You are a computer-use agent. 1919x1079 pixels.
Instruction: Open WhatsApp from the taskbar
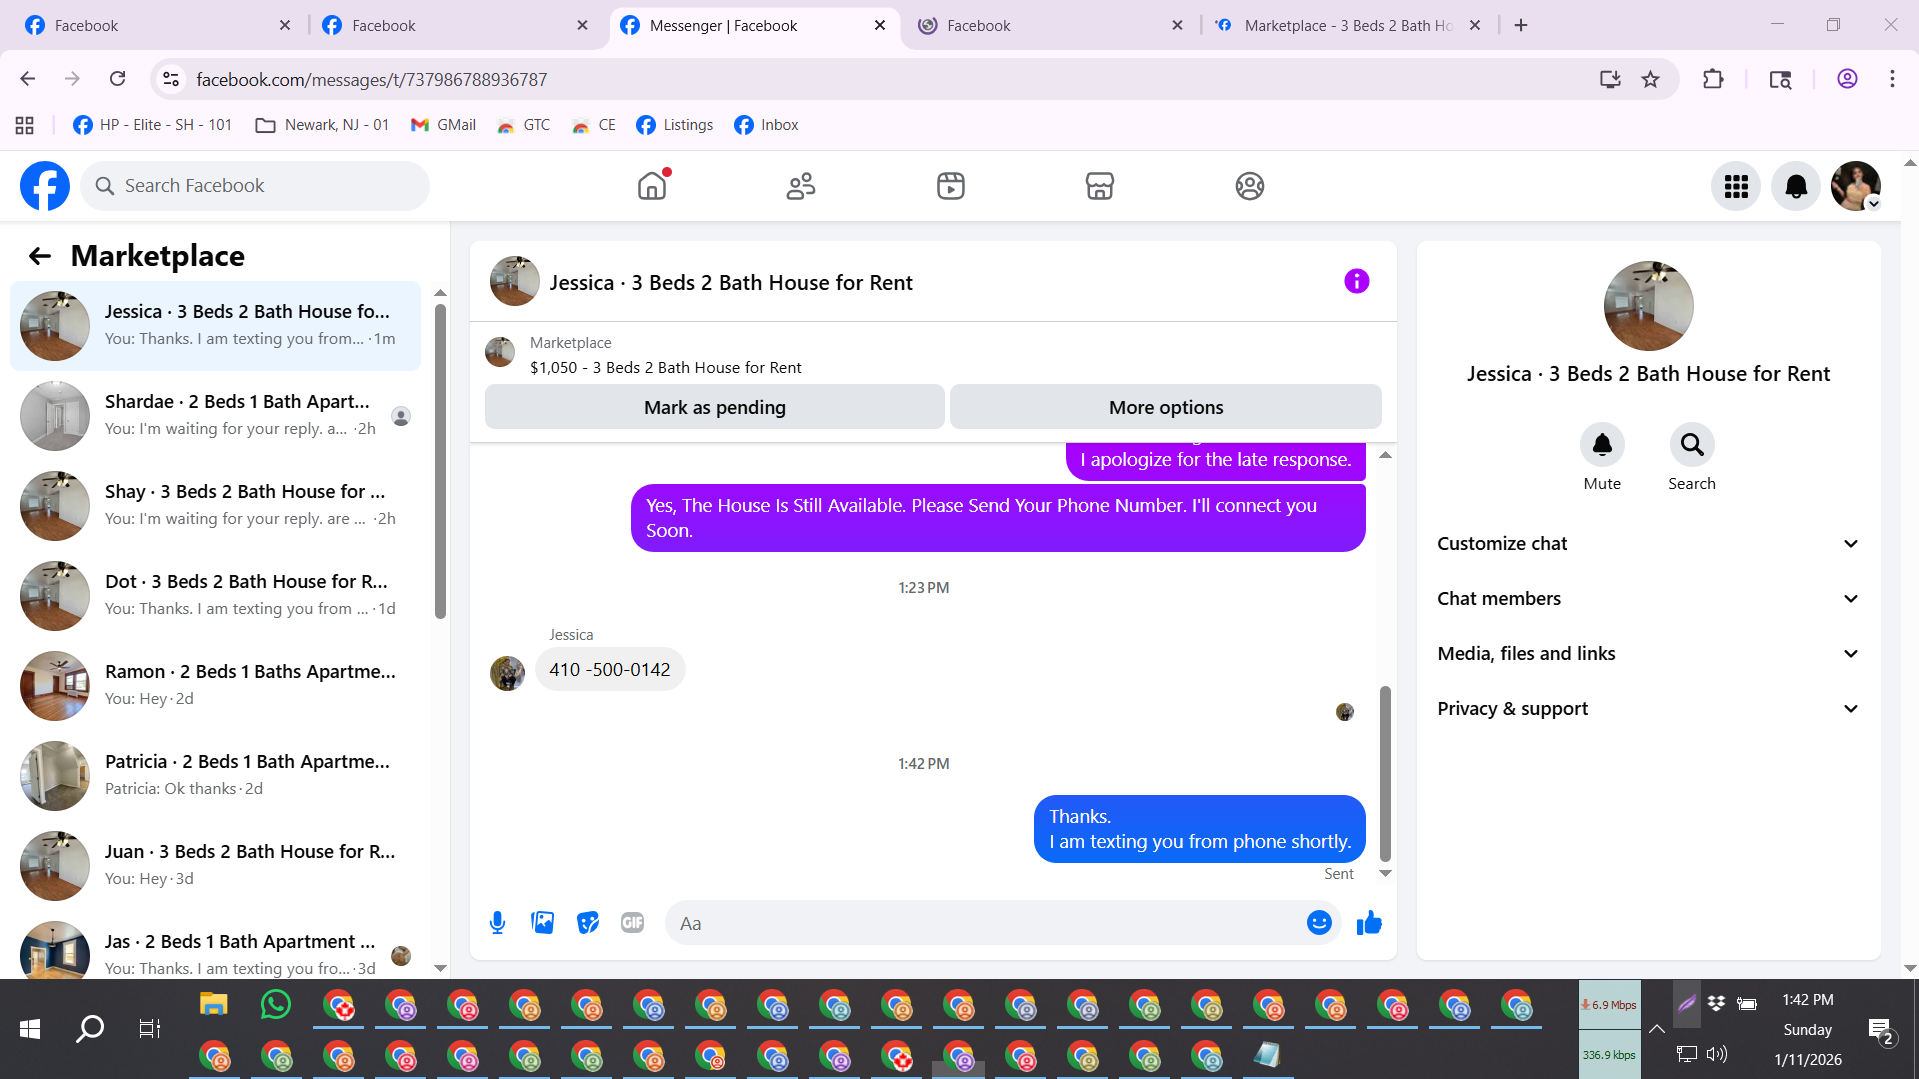coord(275,1005)
